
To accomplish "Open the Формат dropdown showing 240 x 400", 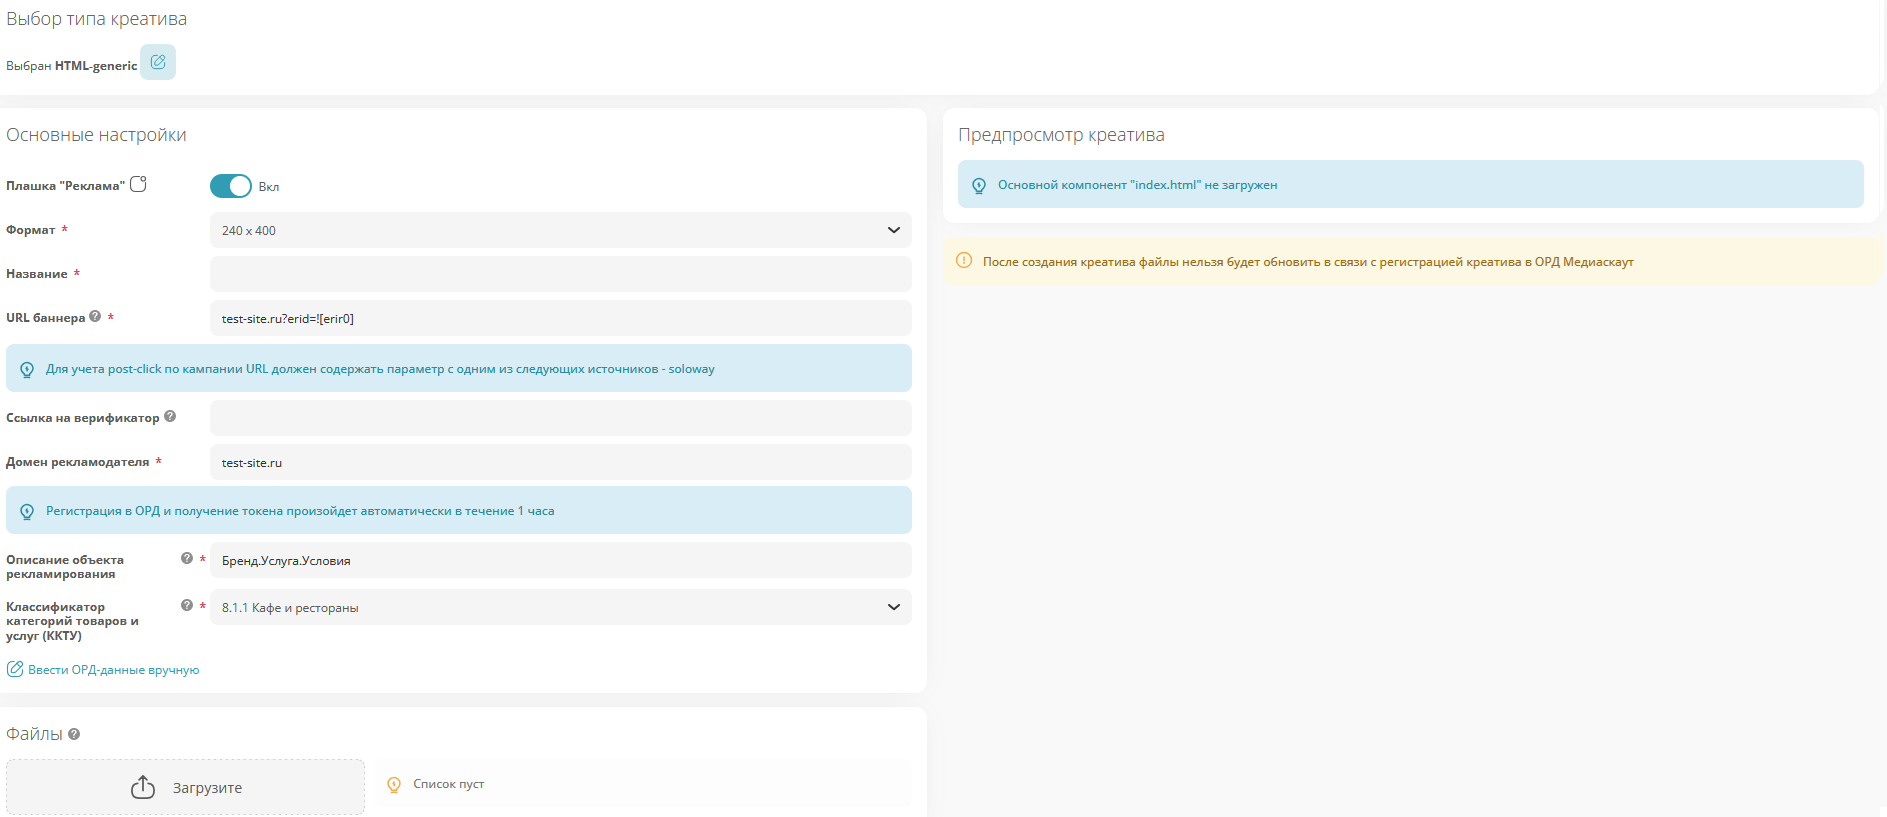I will click(561, 230).
